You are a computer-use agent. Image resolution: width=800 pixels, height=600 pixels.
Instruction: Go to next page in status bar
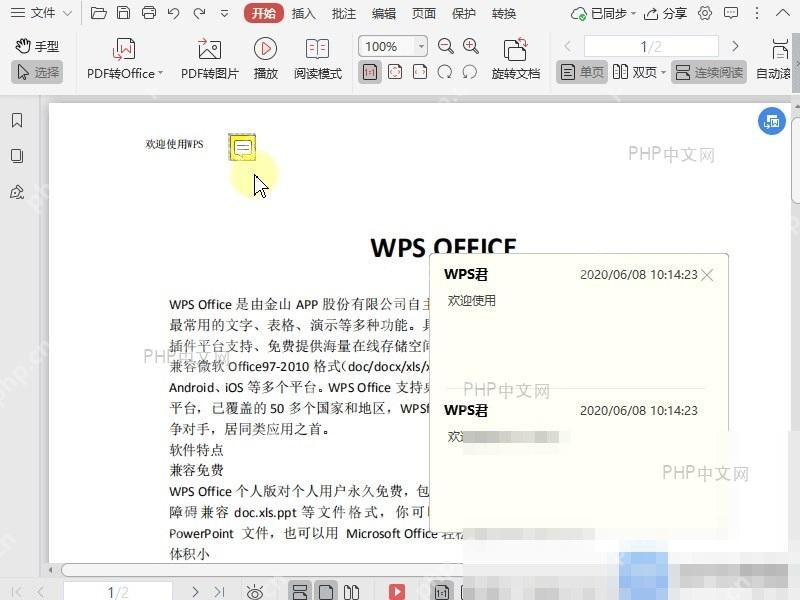(195, 592)
